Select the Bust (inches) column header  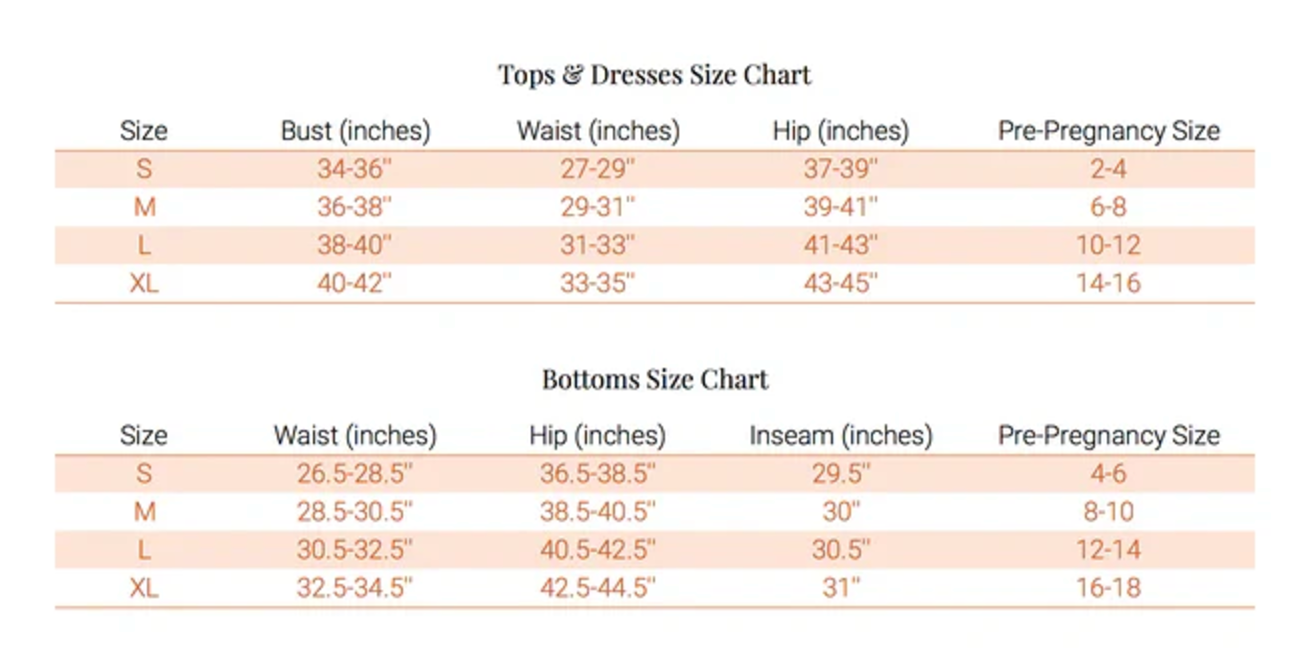click(355, 131)
